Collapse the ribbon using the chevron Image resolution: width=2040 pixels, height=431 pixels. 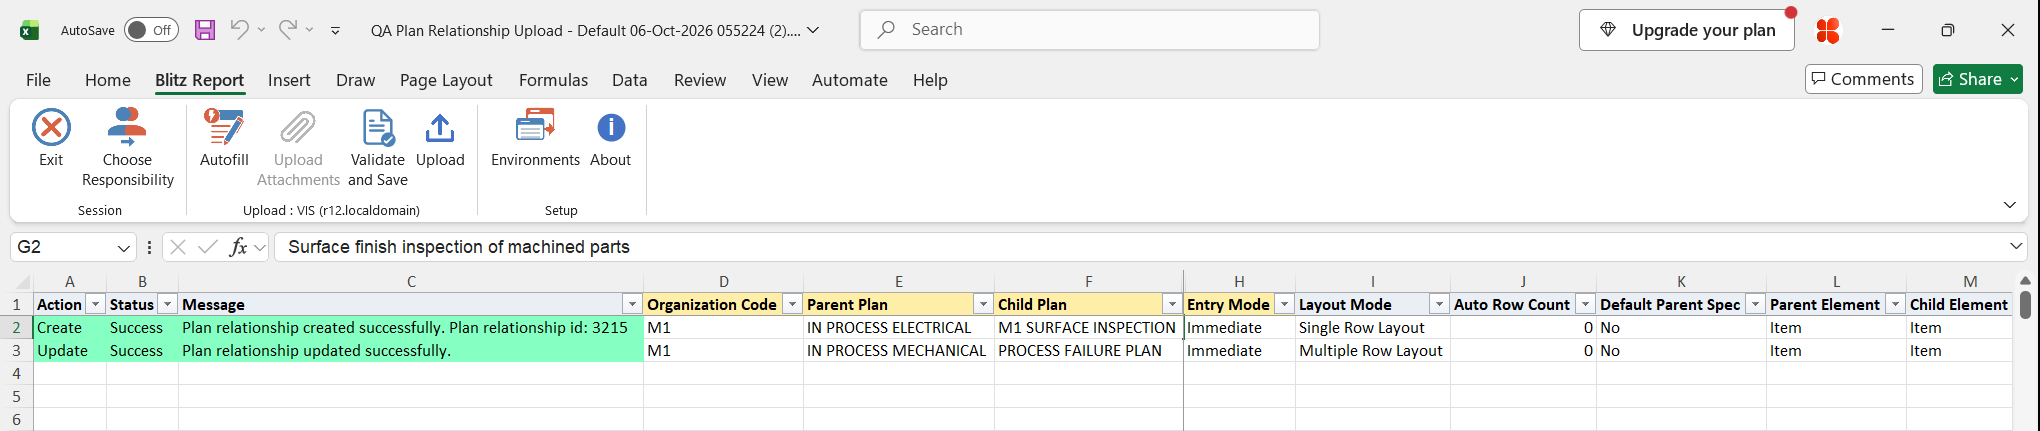click(x=2010, y=205)
